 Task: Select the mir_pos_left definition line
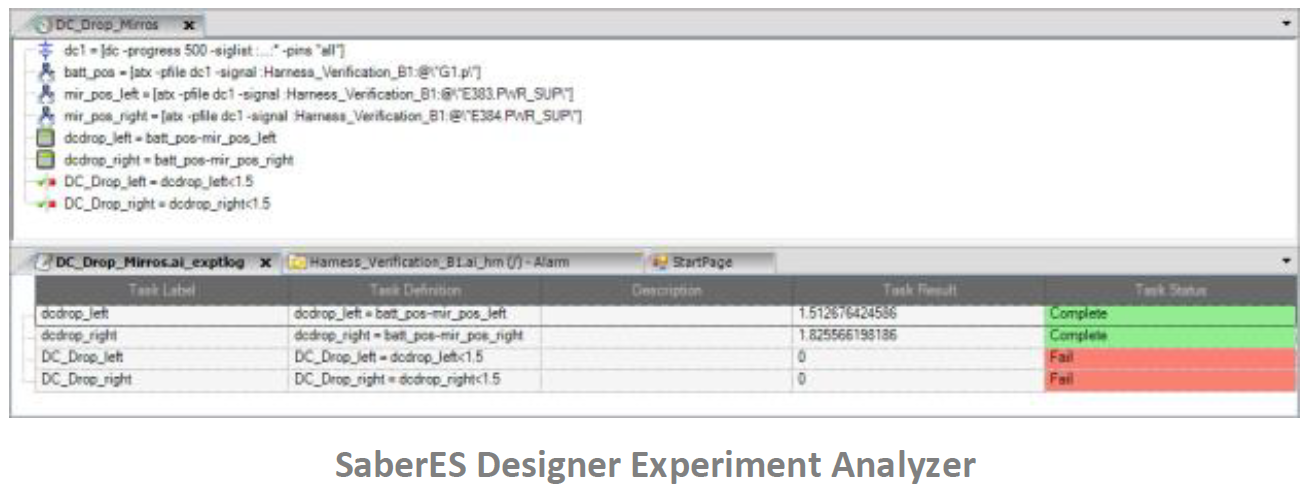[319, 94]
